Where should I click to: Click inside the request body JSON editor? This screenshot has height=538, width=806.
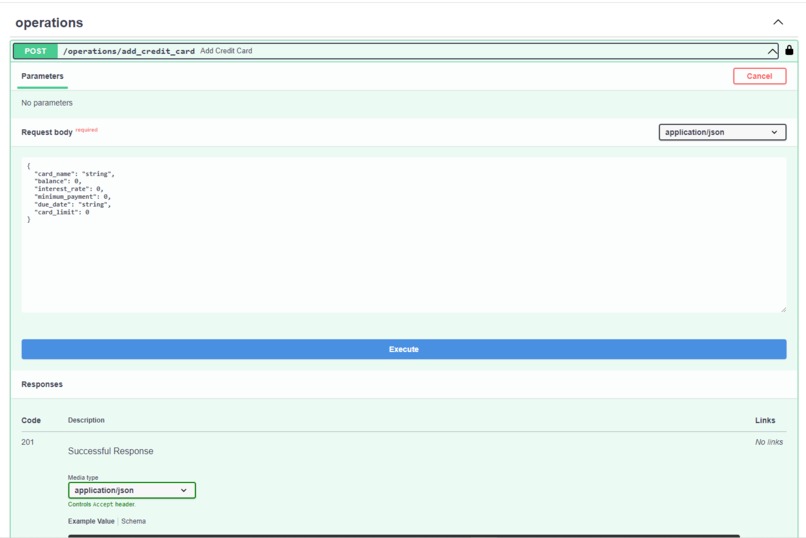(404, 235)
